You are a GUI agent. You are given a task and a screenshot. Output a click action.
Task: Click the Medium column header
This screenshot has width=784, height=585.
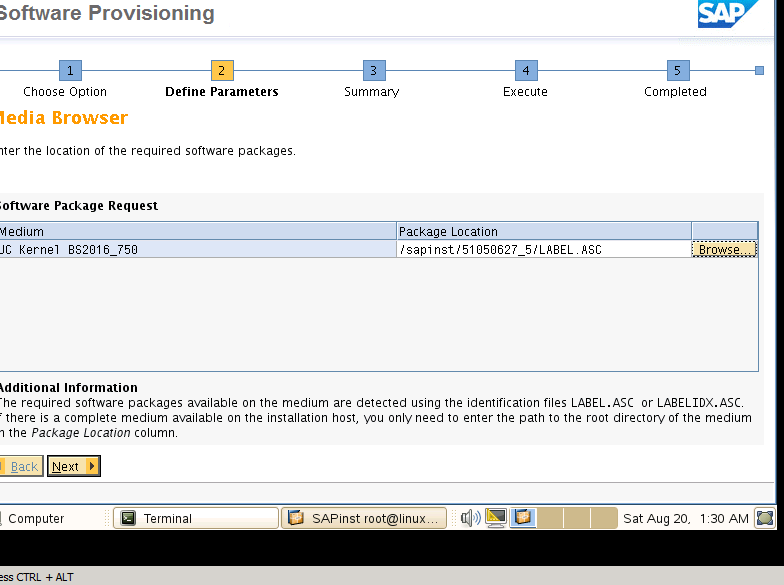pos(198,231)
